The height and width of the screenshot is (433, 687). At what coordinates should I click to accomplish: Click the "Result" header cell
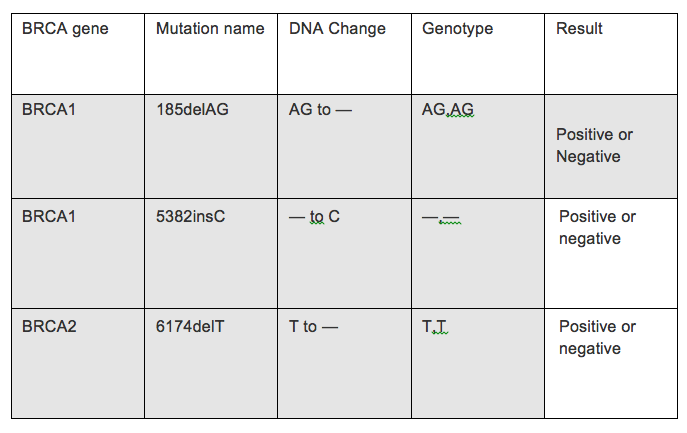coord(579,29)
